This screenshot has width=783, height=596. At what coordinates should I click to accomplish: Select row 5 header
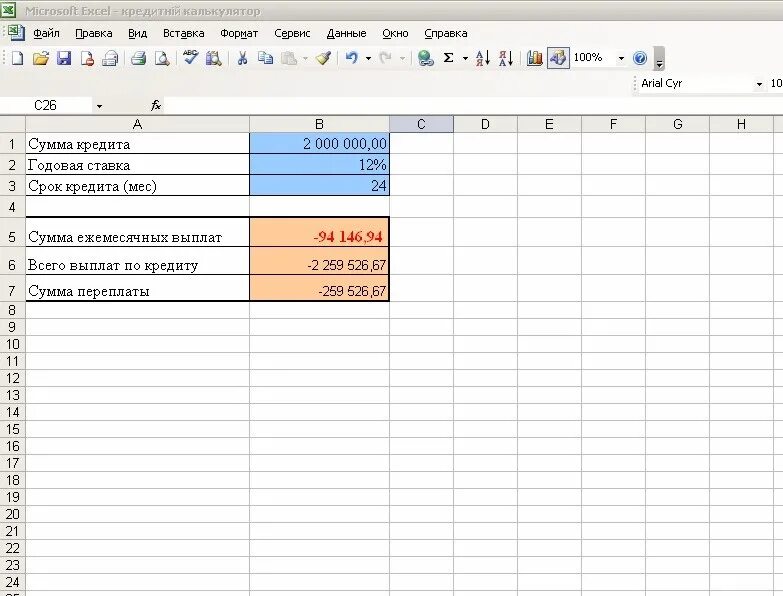coord(12,232)
